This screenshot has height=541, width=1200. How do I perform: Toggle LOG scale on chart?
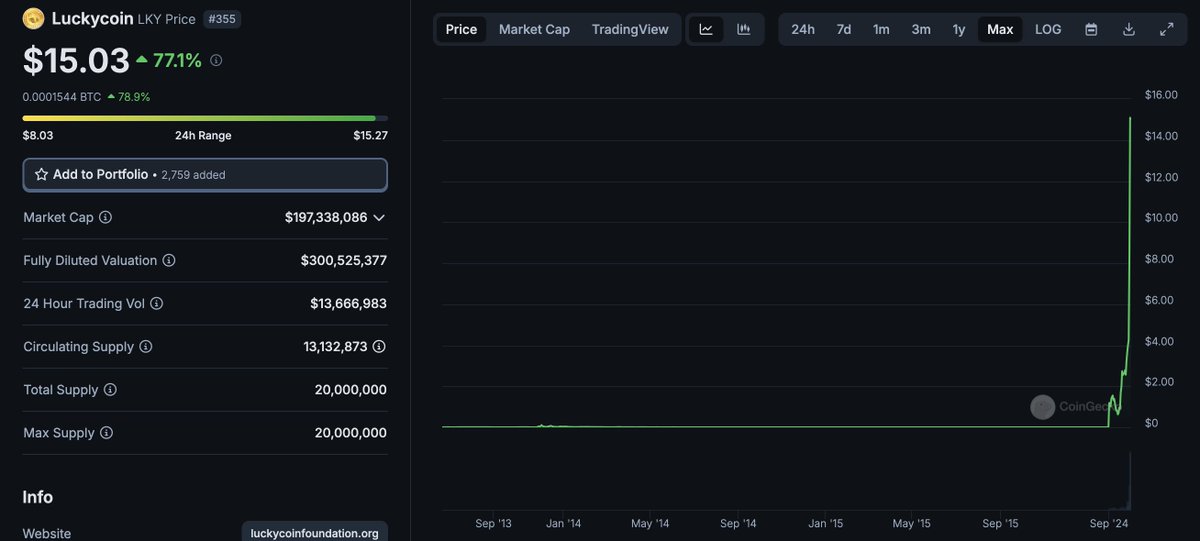[1048, 29]
